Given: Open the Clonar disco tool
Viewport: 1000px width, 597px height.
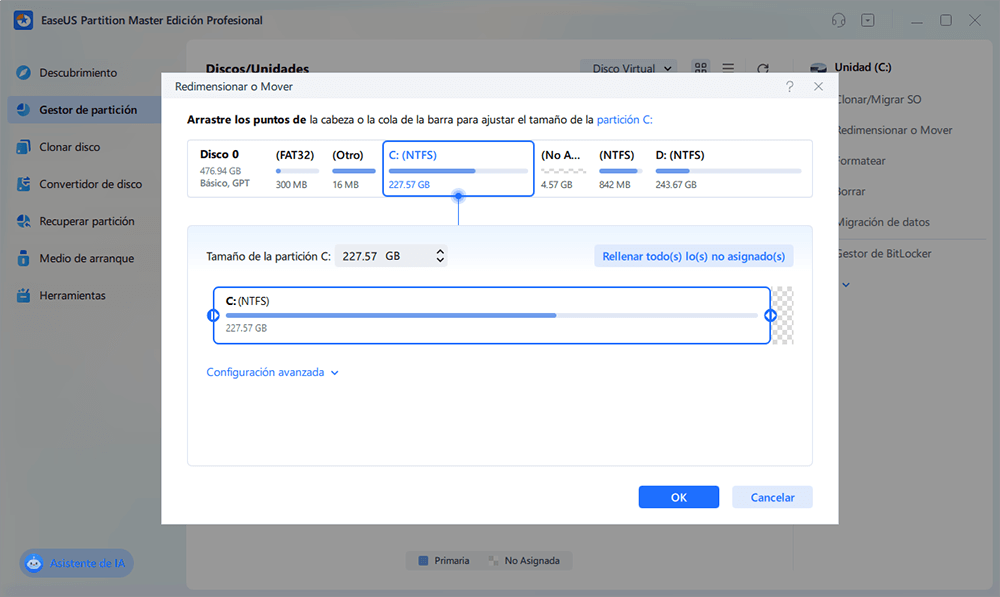Looking at the screenshot, I should (84, 147).
